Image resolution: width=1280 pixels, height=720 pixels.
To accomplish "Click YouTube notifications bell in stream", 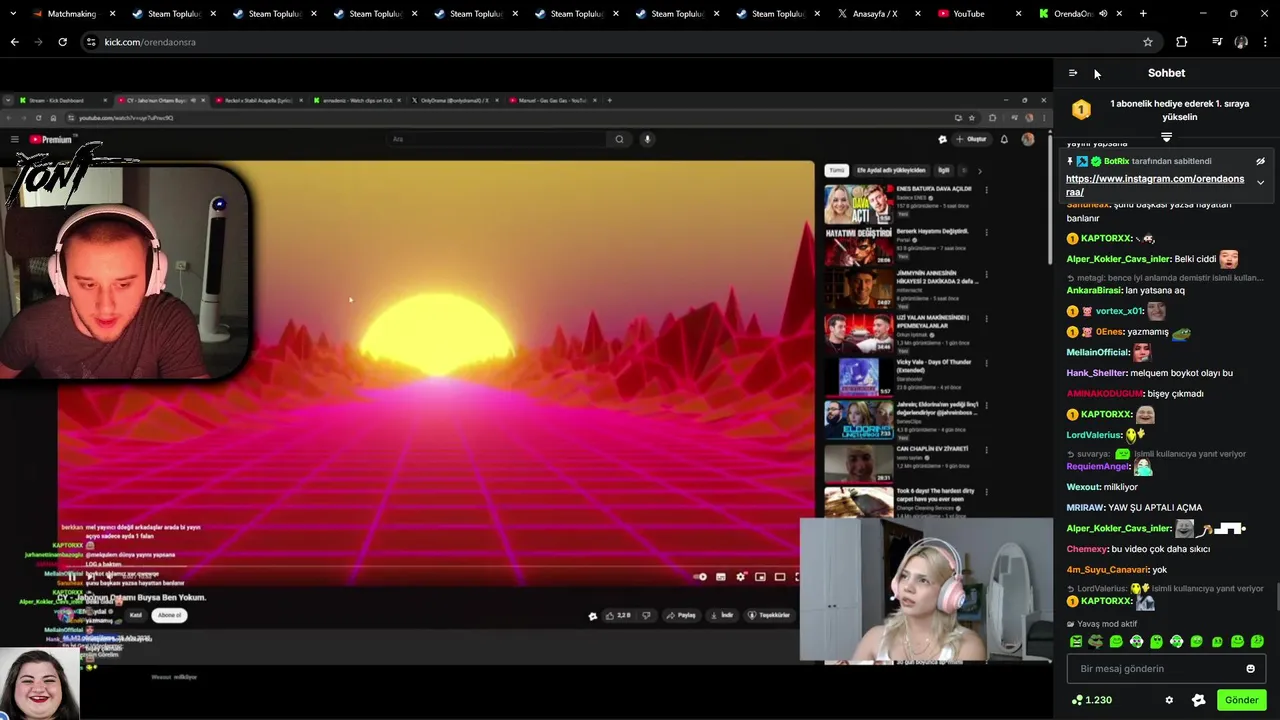I will click(1004, 139).
